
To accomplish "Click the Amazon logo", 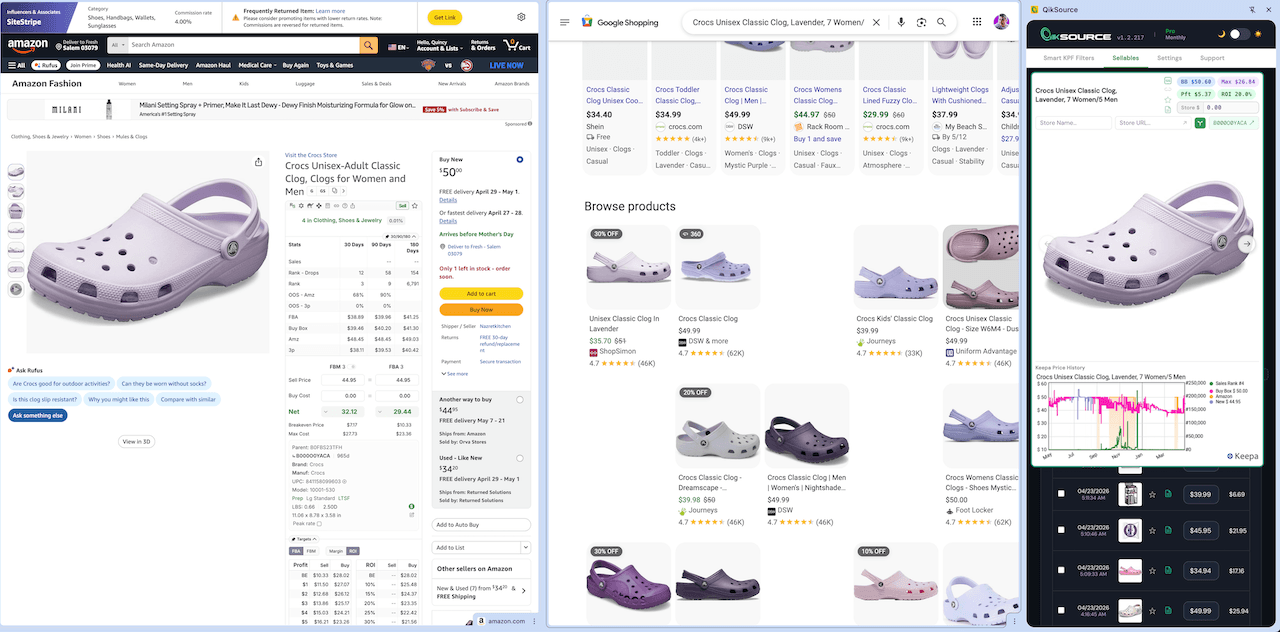I will [26, 45].
